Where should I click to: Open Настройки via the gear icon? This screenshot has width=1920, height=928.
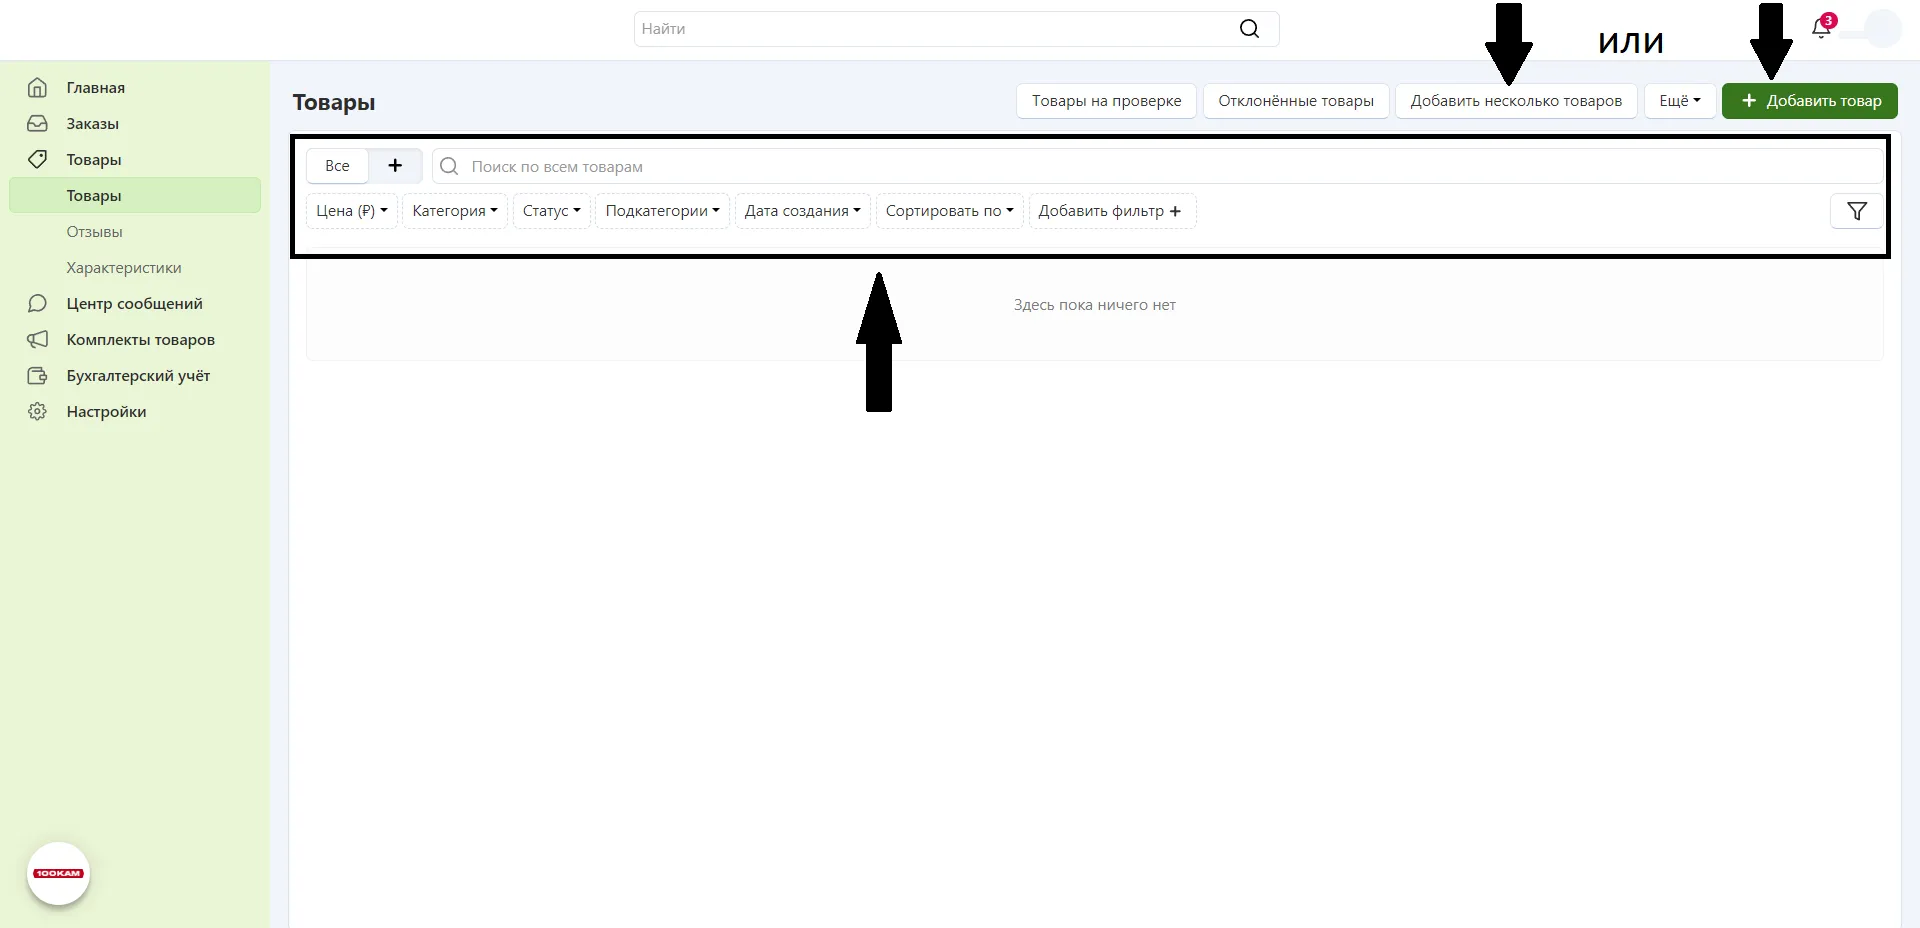click(37, 412)
